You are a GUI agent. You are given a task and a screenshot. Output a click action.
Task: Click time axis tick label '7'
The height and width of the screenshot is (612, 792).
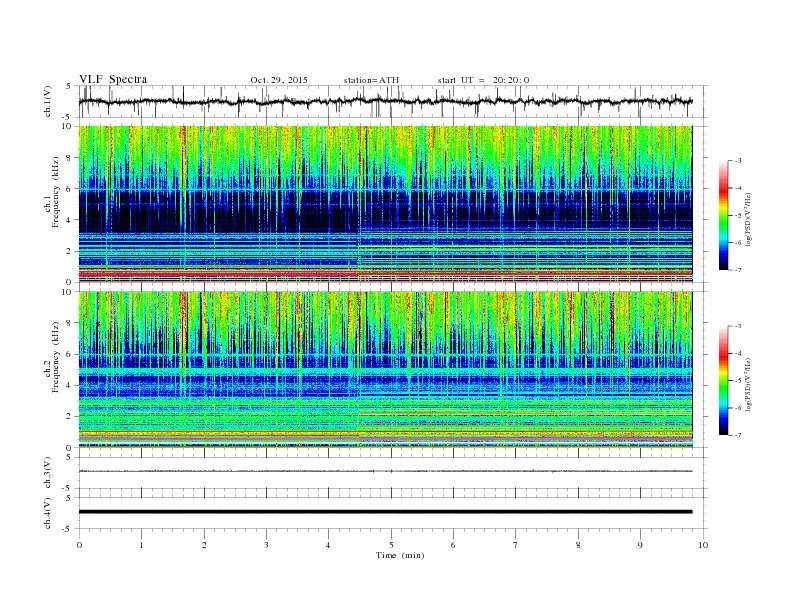[x=516, y=545]
